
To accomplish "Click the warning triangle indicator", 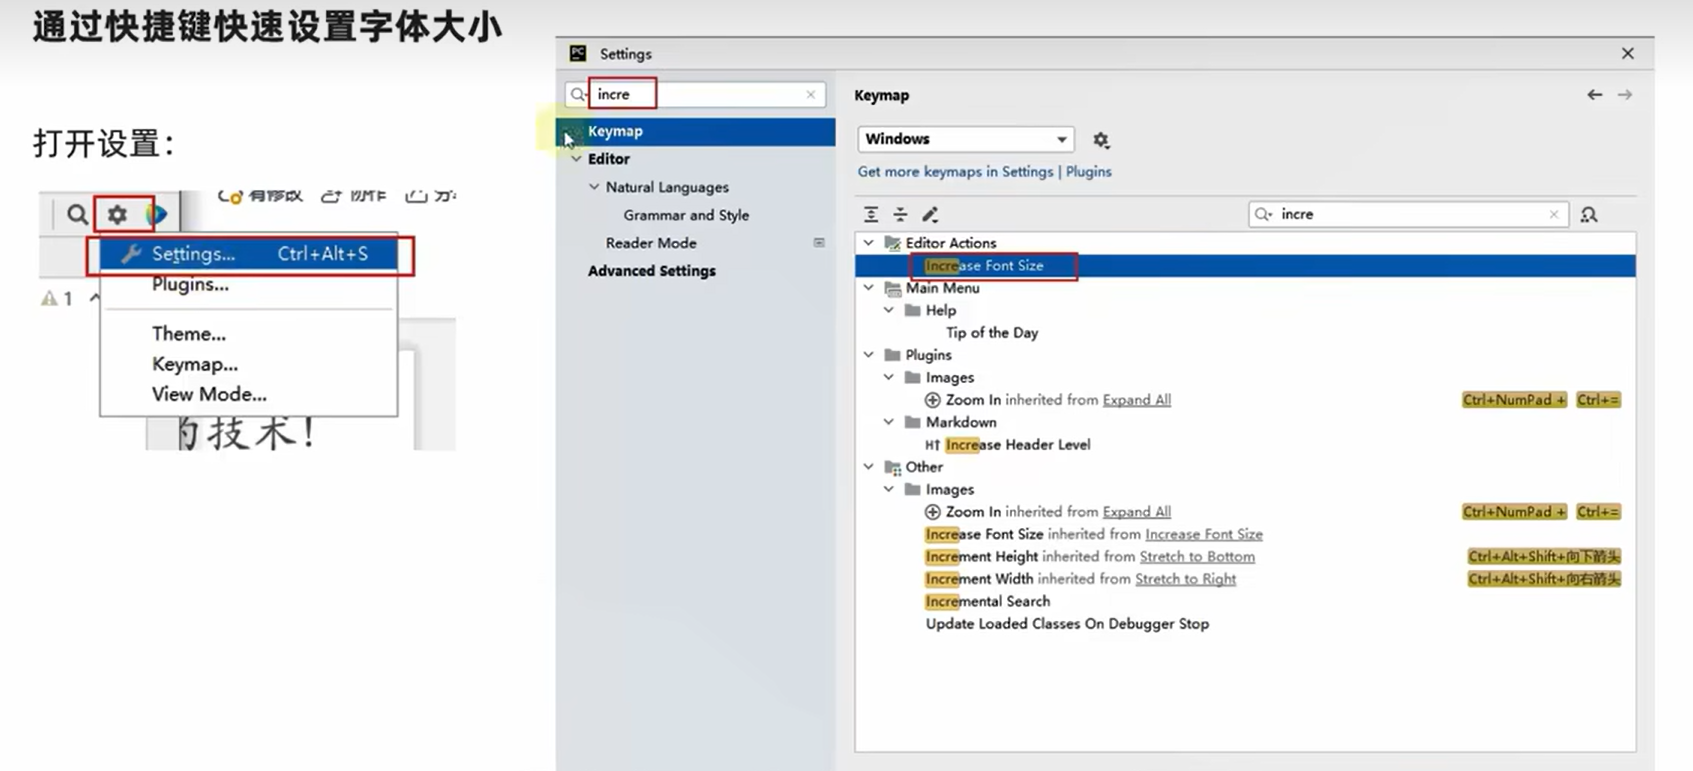I will pos(48,298).
